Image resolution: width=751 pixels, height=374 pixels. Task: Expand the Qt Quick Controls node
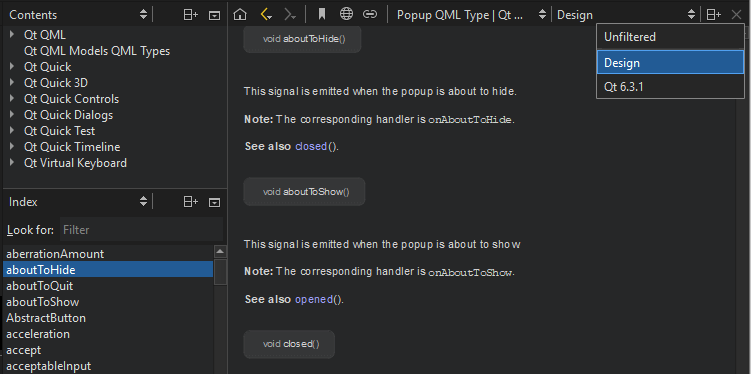tap(12, 99)
